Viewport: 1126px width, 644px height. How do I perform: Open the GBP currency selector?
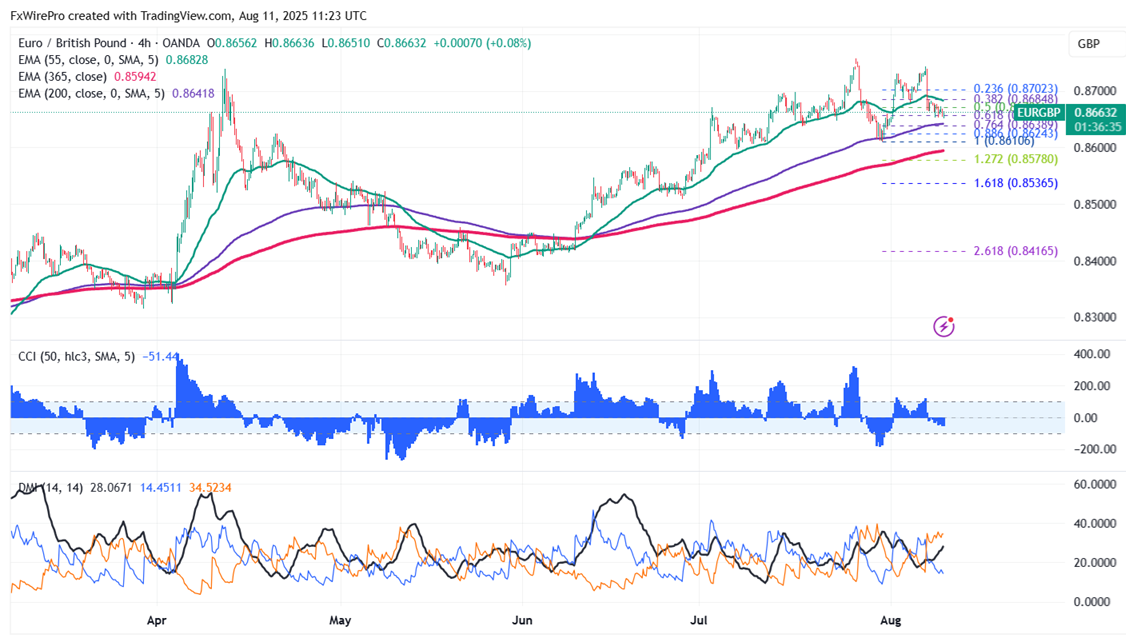click(x=1089, y=44)
